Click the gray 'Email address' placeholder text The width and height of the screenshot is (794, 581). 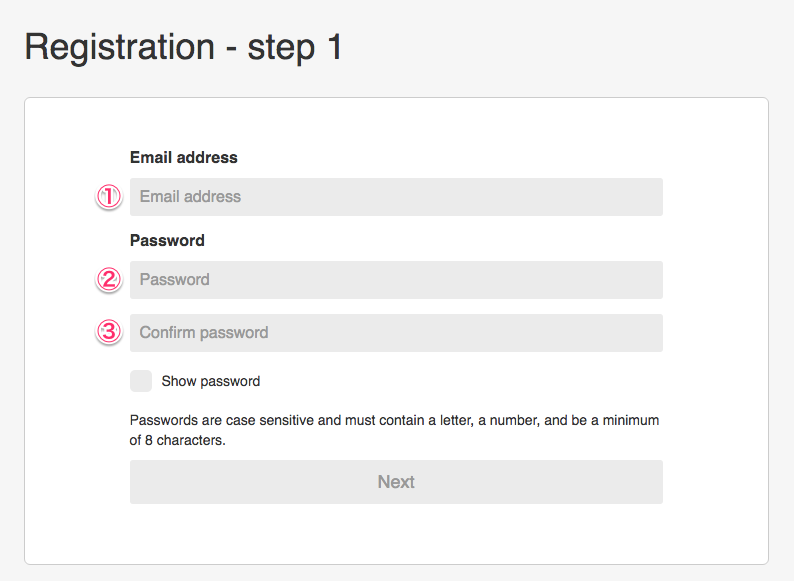coord(190,197)
